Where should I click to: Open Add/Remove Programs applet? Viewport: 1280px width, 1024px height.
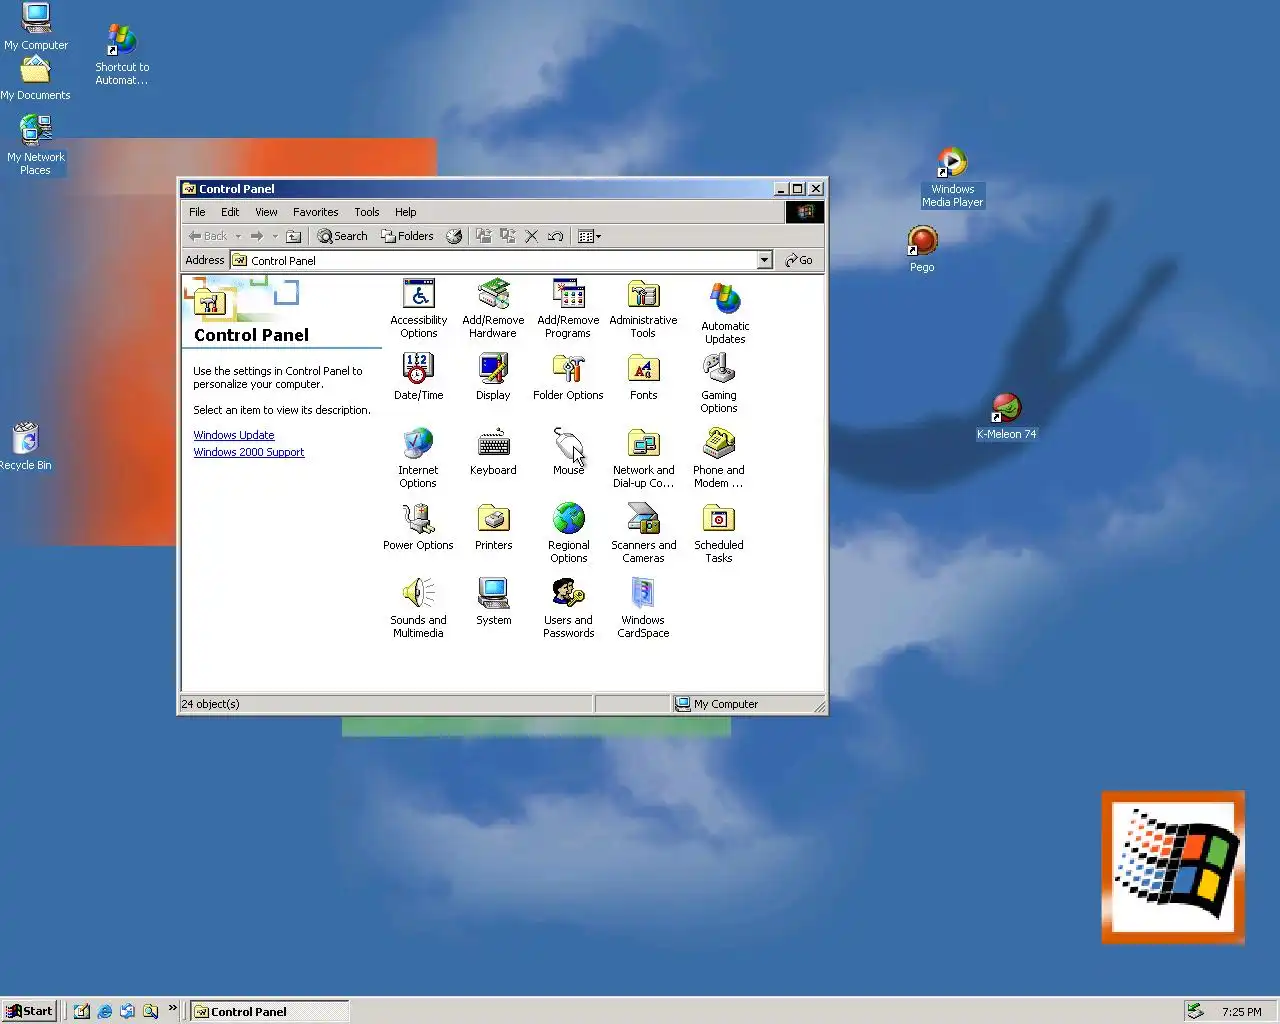pos(568,294)
